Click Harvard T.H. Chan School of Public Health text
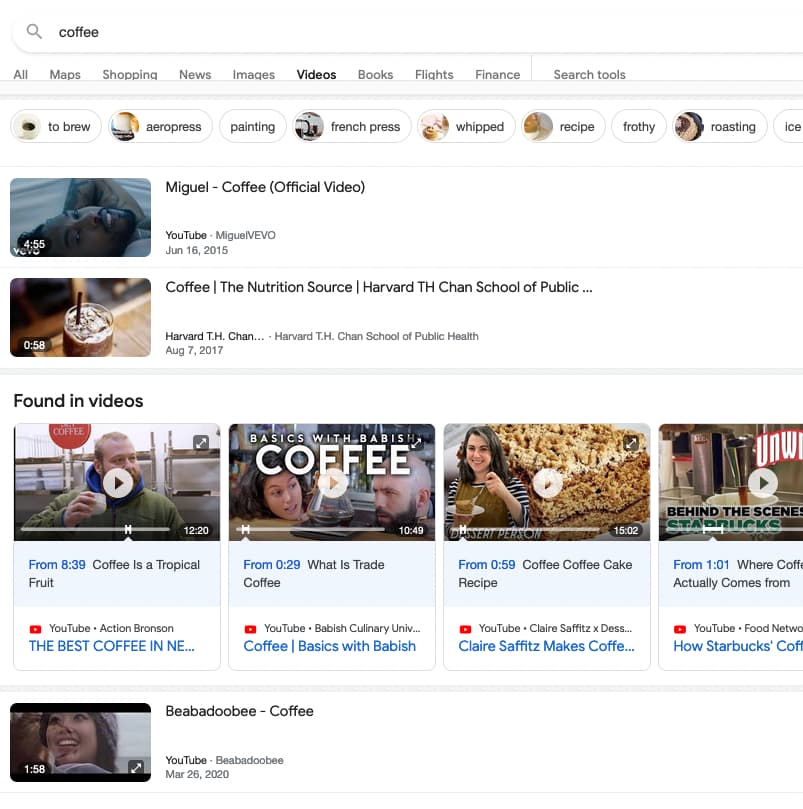The width and height of the screenshot is (803, 809). coord(377,336)
